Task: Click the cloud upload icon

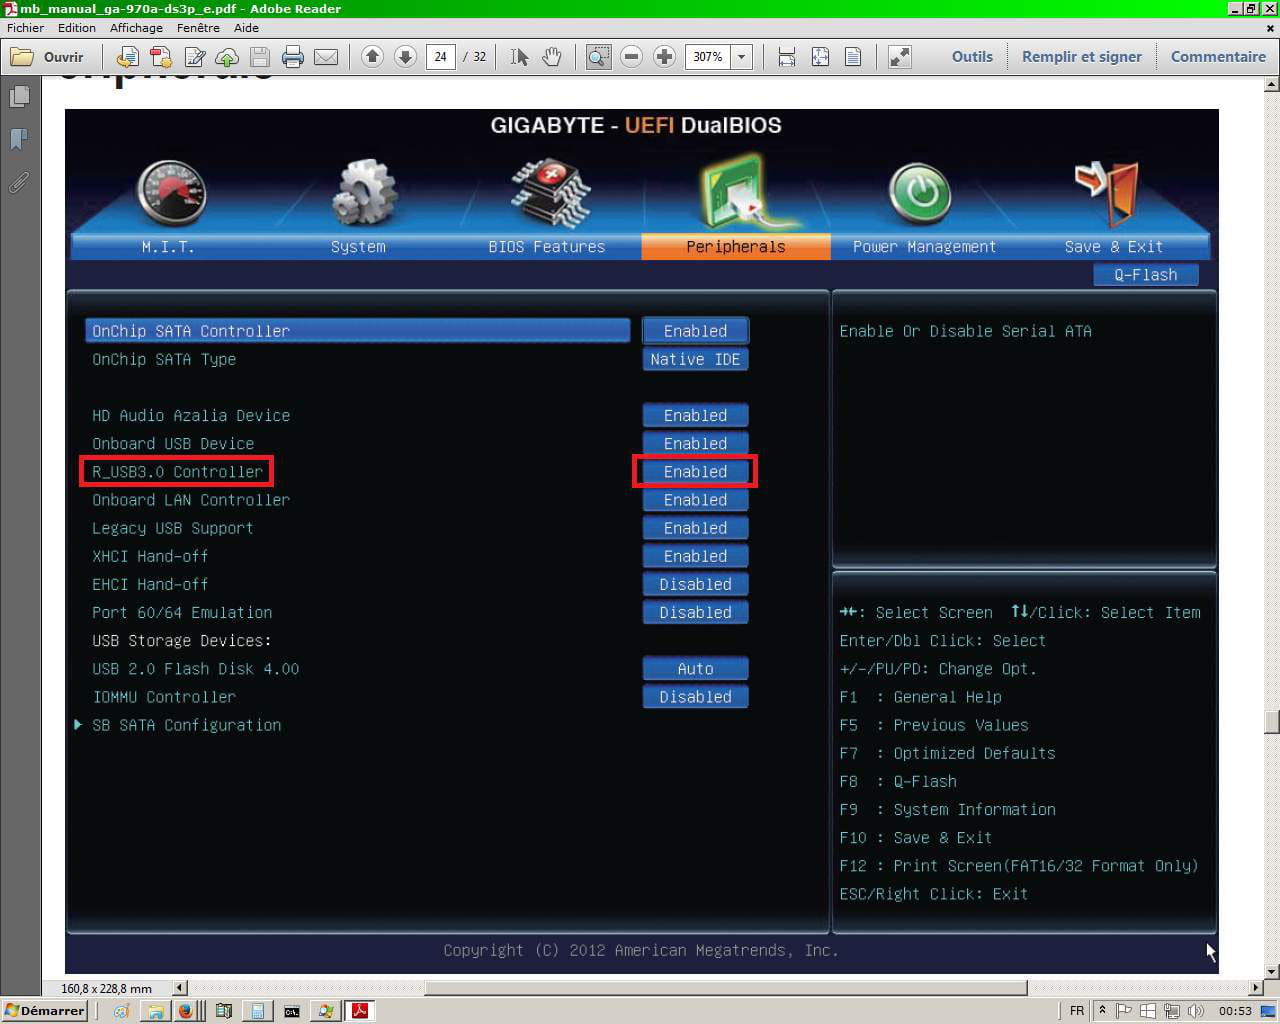Action: click(227, 57)
